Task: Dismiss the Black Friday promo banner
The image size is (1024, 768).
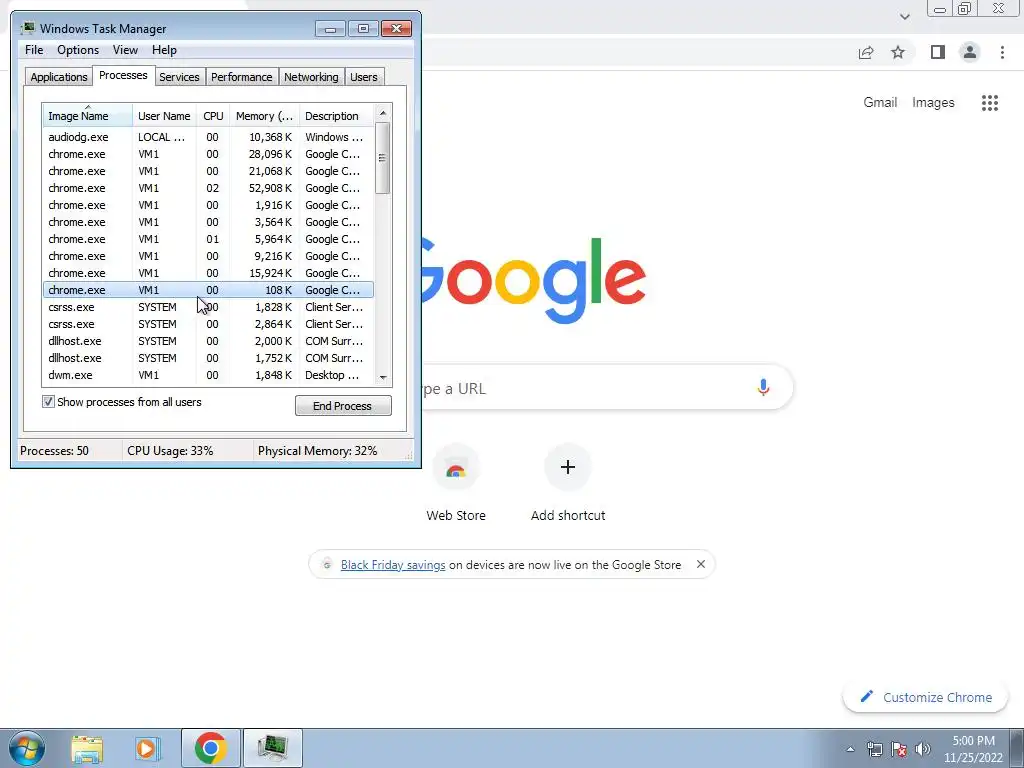Action: coord(701,564)
